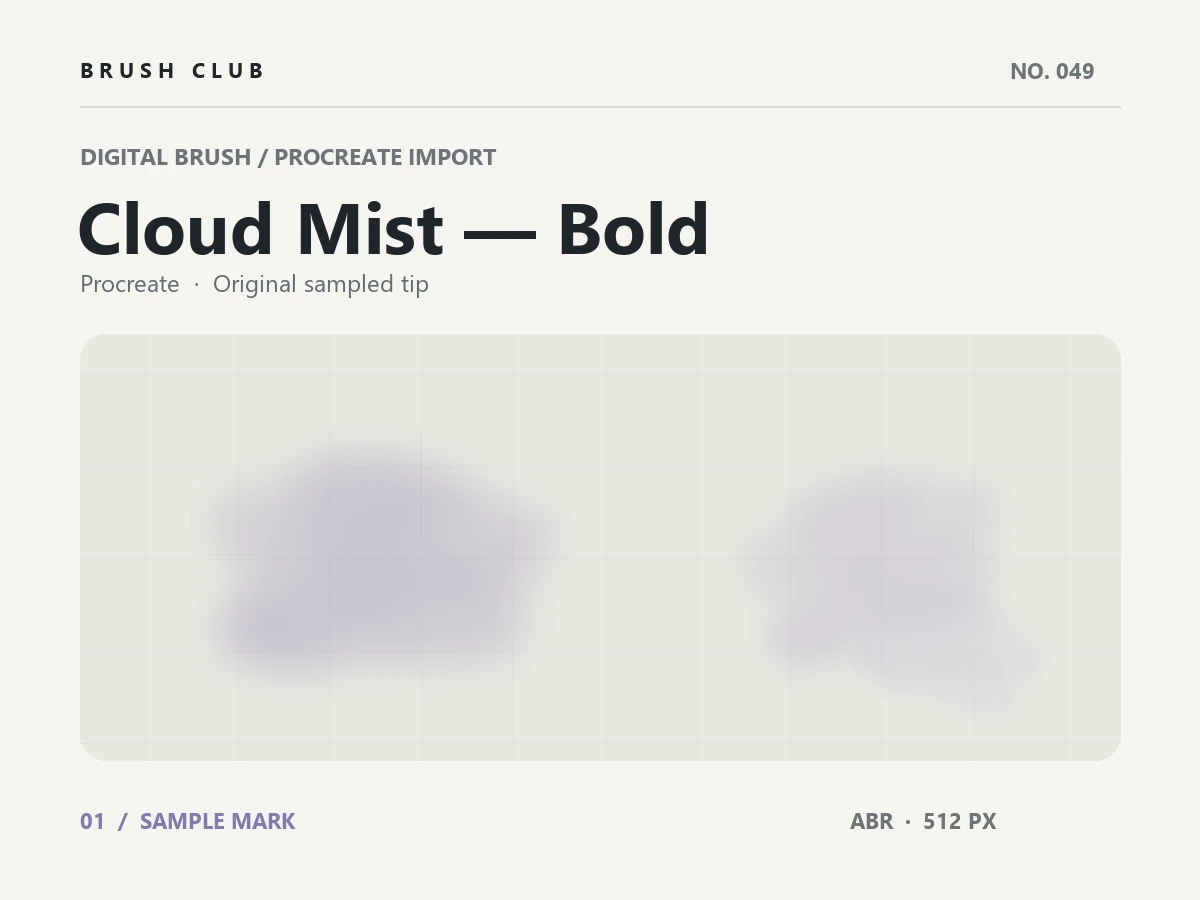Click the left purple mist brush stroke
This screenshot has height=900, width=1200.
point(380,560)
